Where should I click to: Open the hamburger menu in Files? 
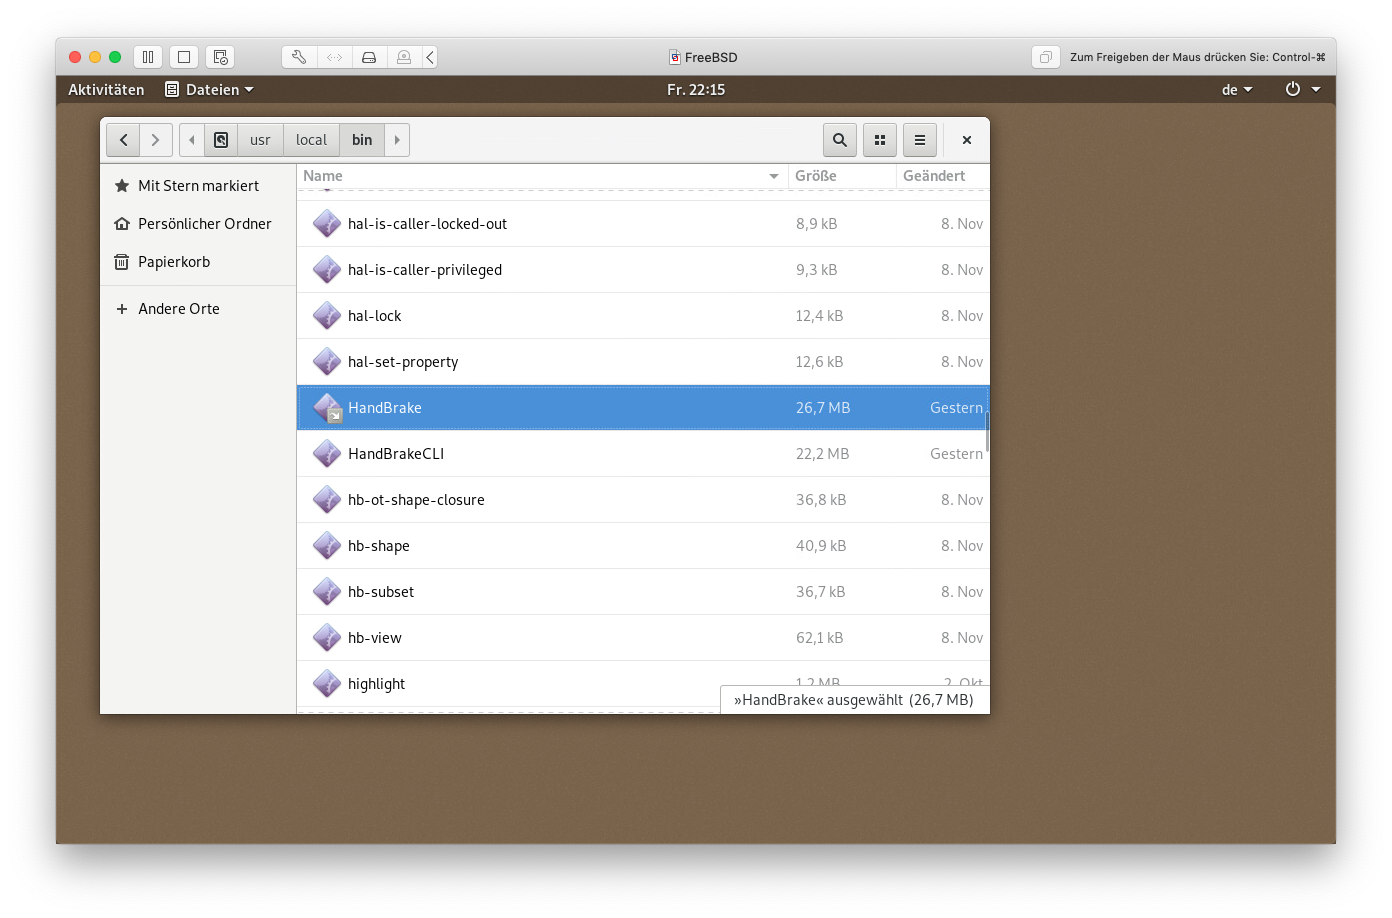(919, 140)
